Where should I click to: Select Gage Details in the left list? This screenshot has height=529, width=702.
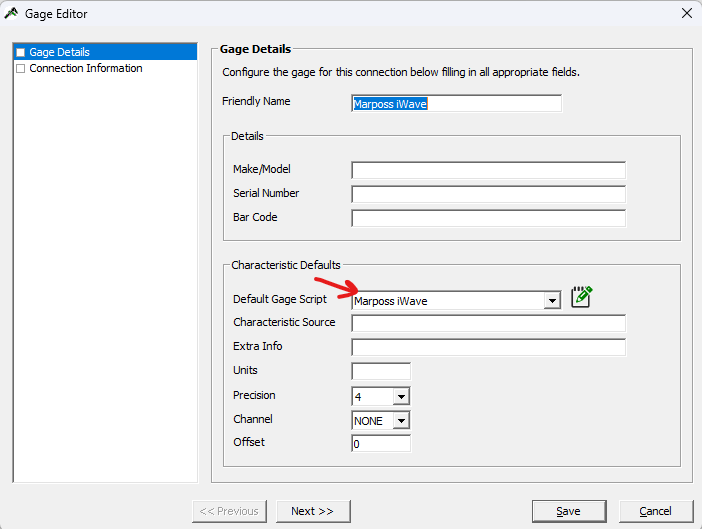coord(105,52)
